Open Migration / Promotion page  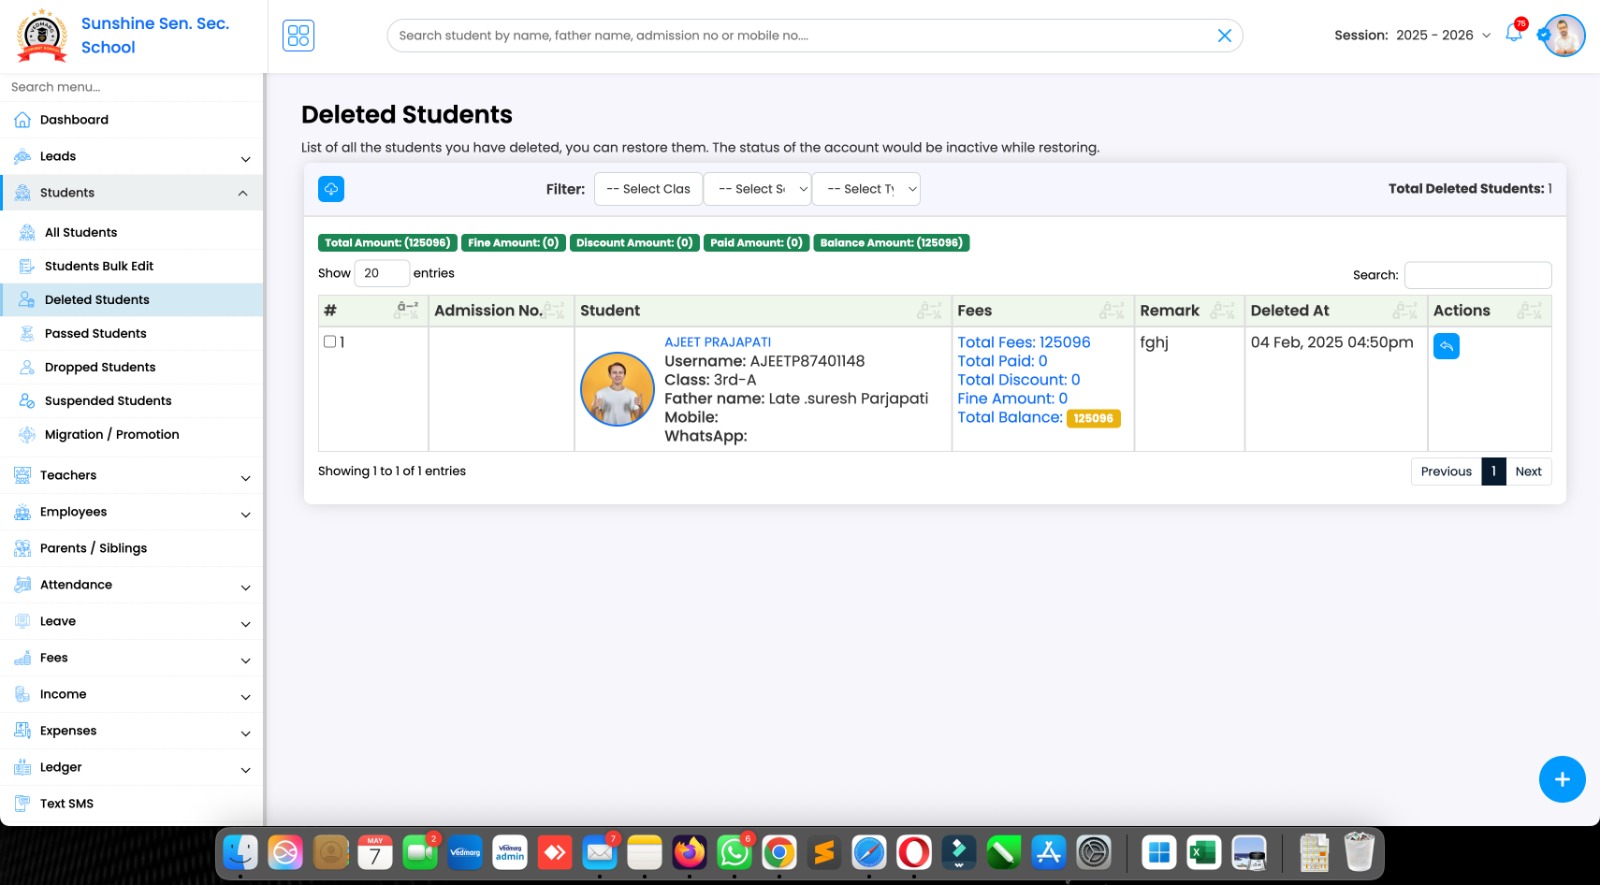tap(132, 435)
